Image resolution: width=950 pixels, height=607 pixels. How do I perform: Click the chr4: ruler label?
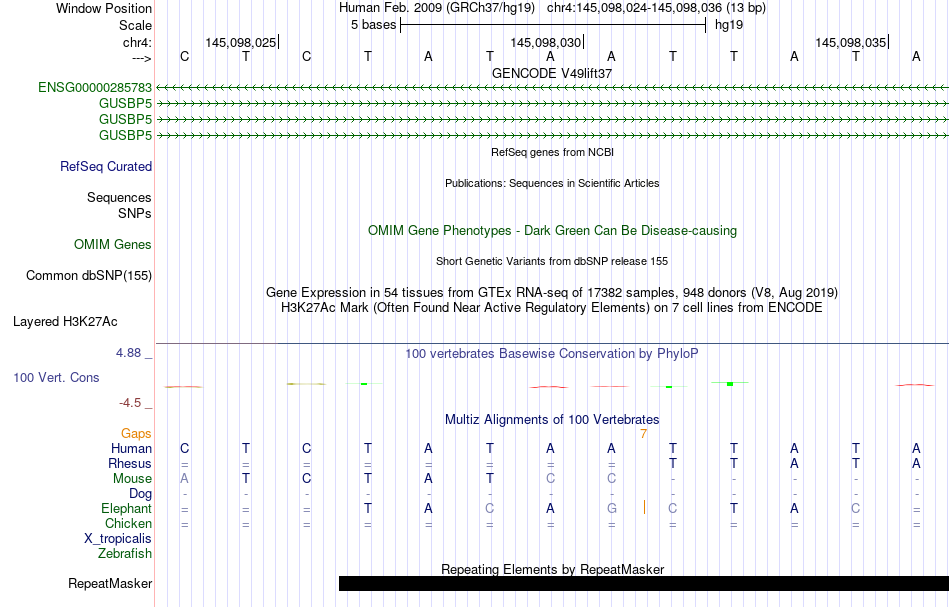(x=137, y=42)
